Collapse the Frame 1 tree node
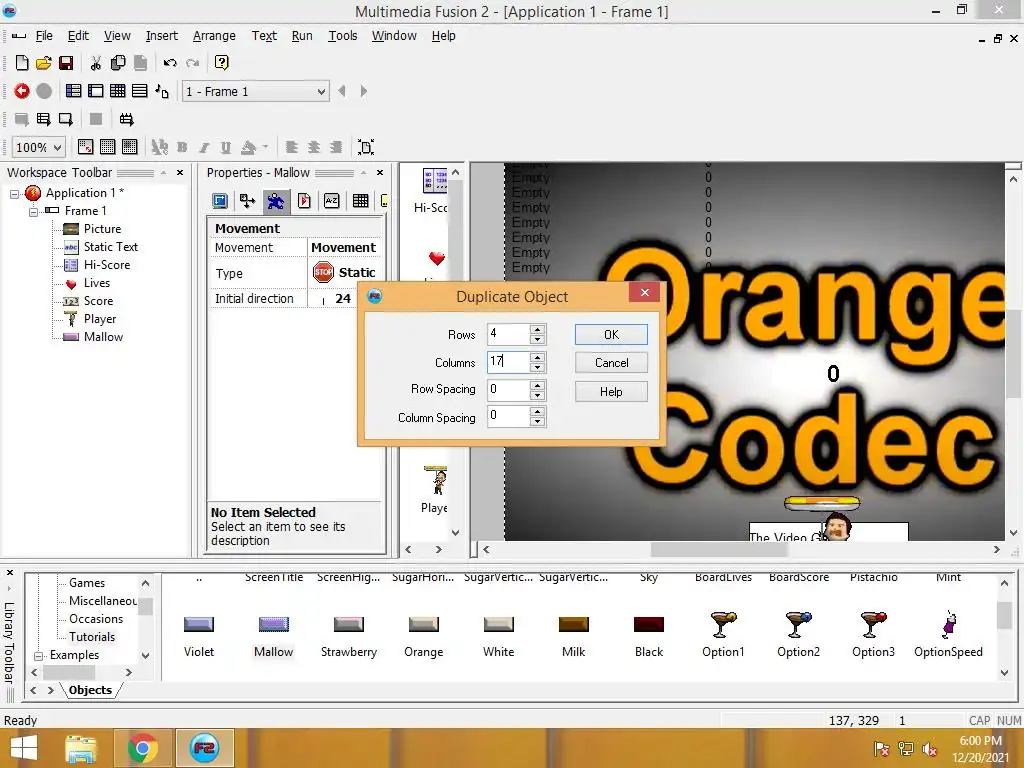The width and height of the screenshot is (1024, 768). pos(33,211)
